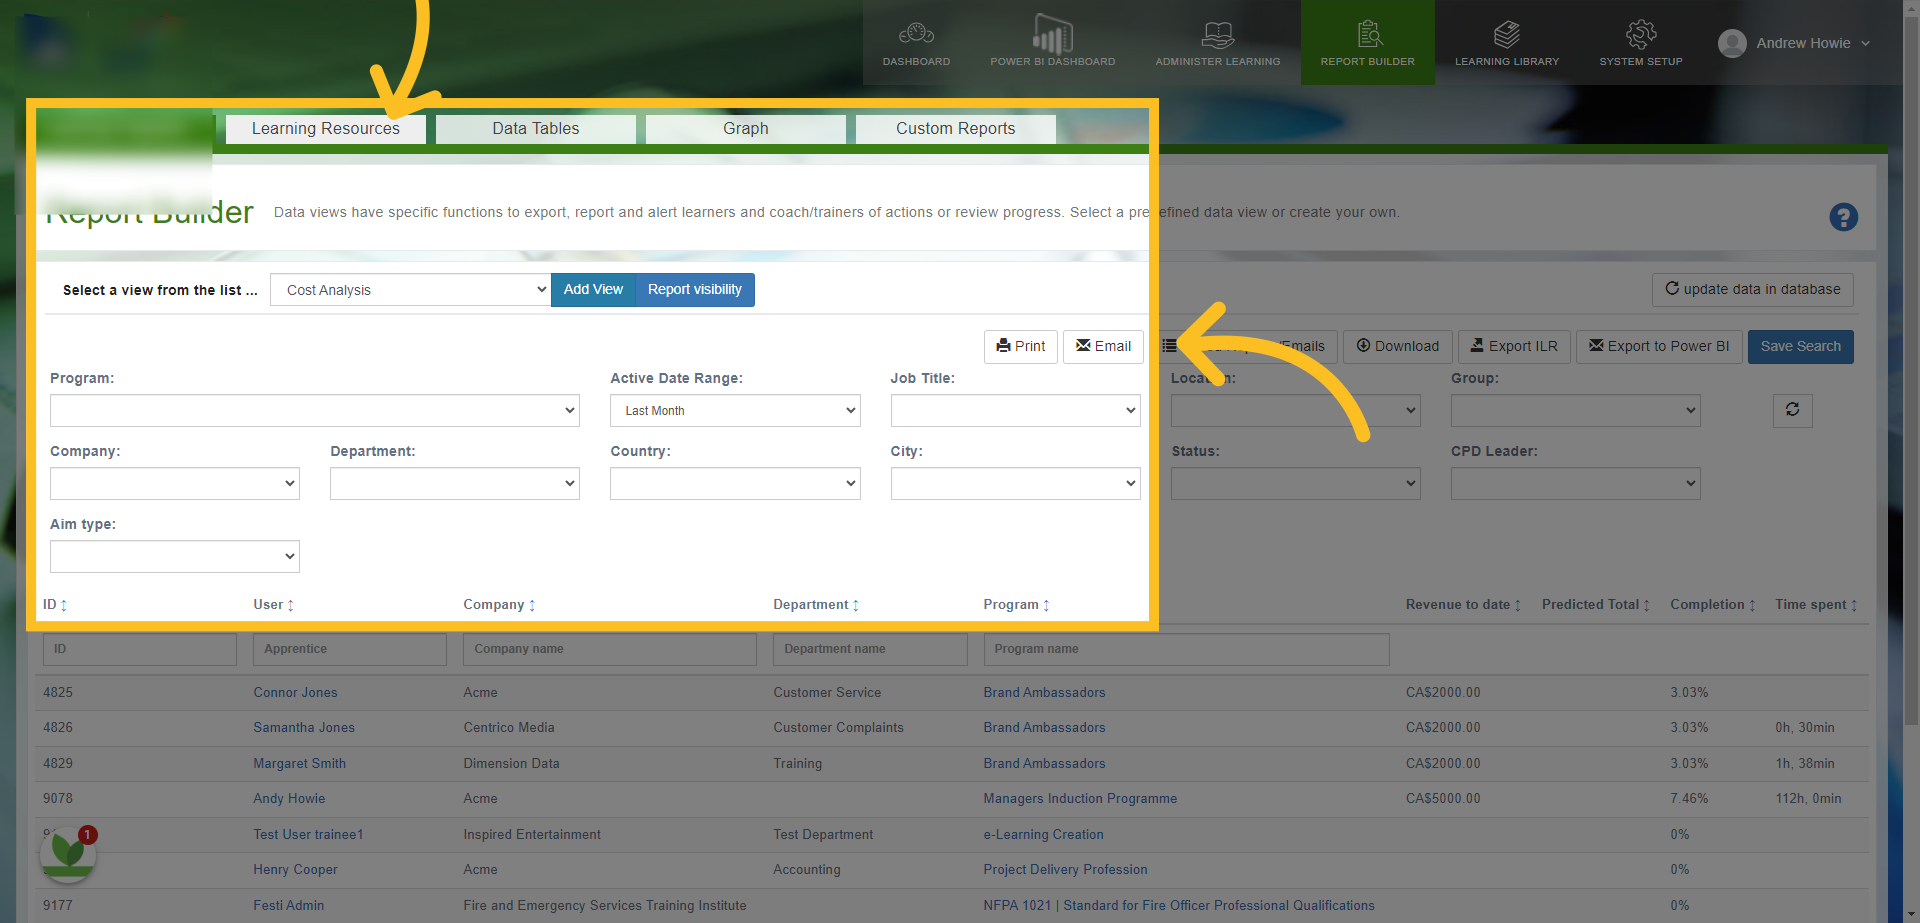The width and height of the screenshot is (1920, 923).
Task: Open the Project Delivery Profession link
Action: click(x=1065, y=870)
